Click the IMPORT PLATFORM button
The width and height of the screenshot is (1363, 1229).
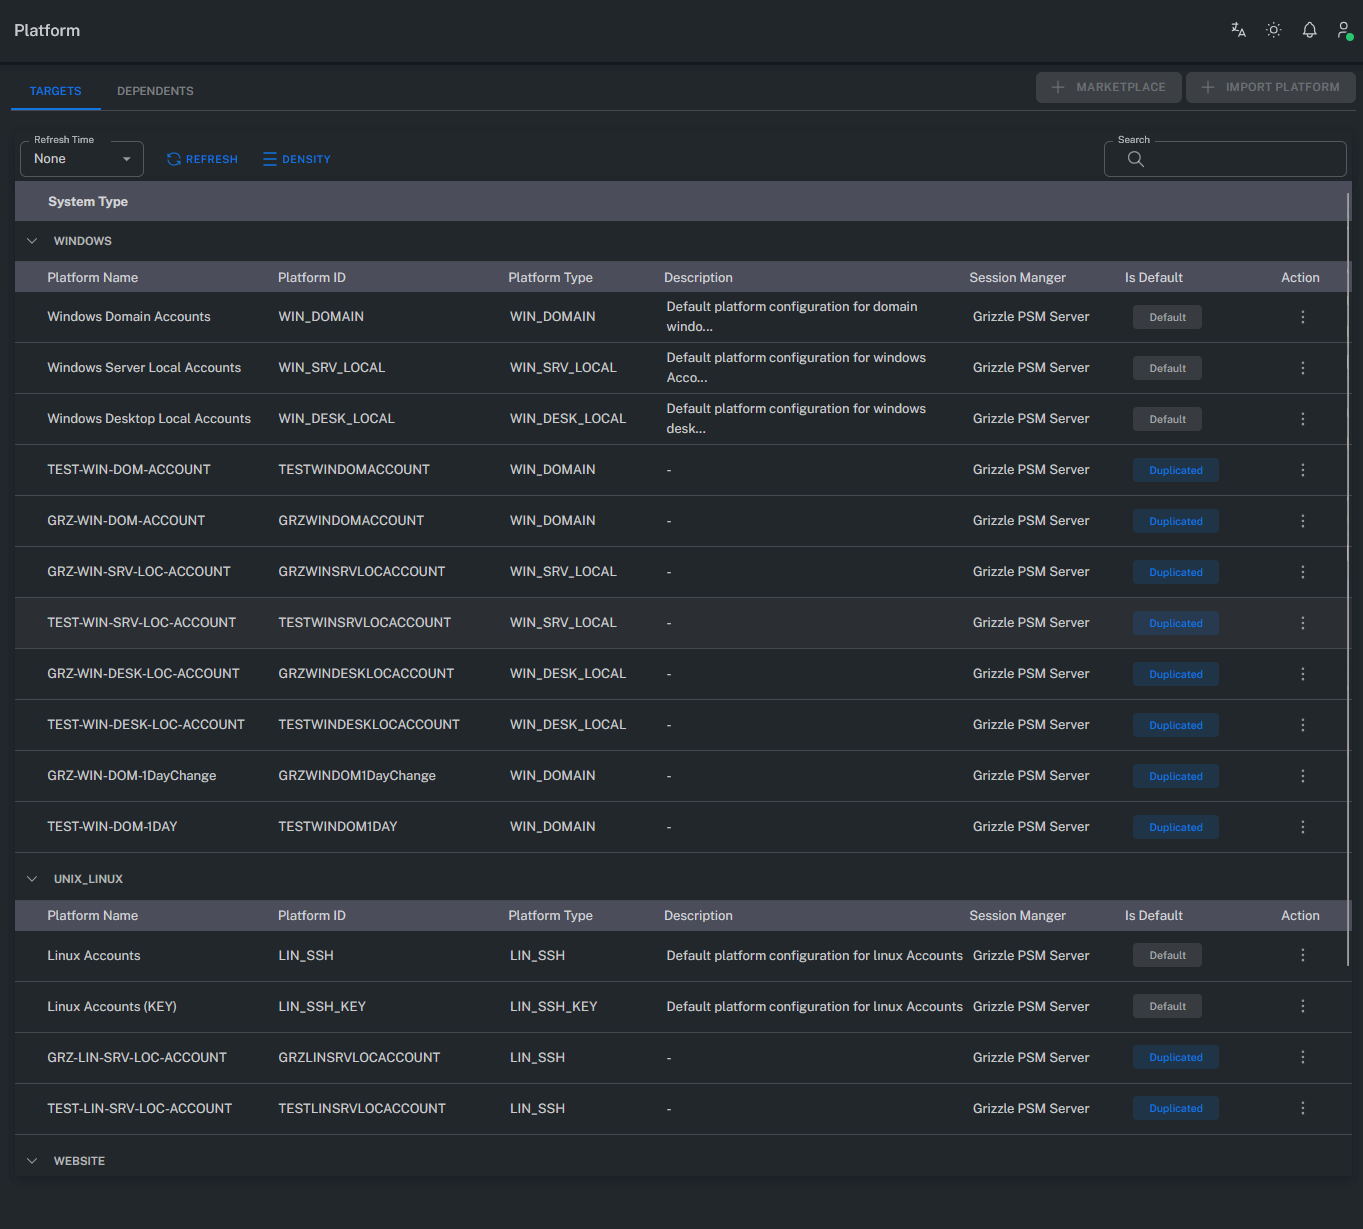(1270, 87)
